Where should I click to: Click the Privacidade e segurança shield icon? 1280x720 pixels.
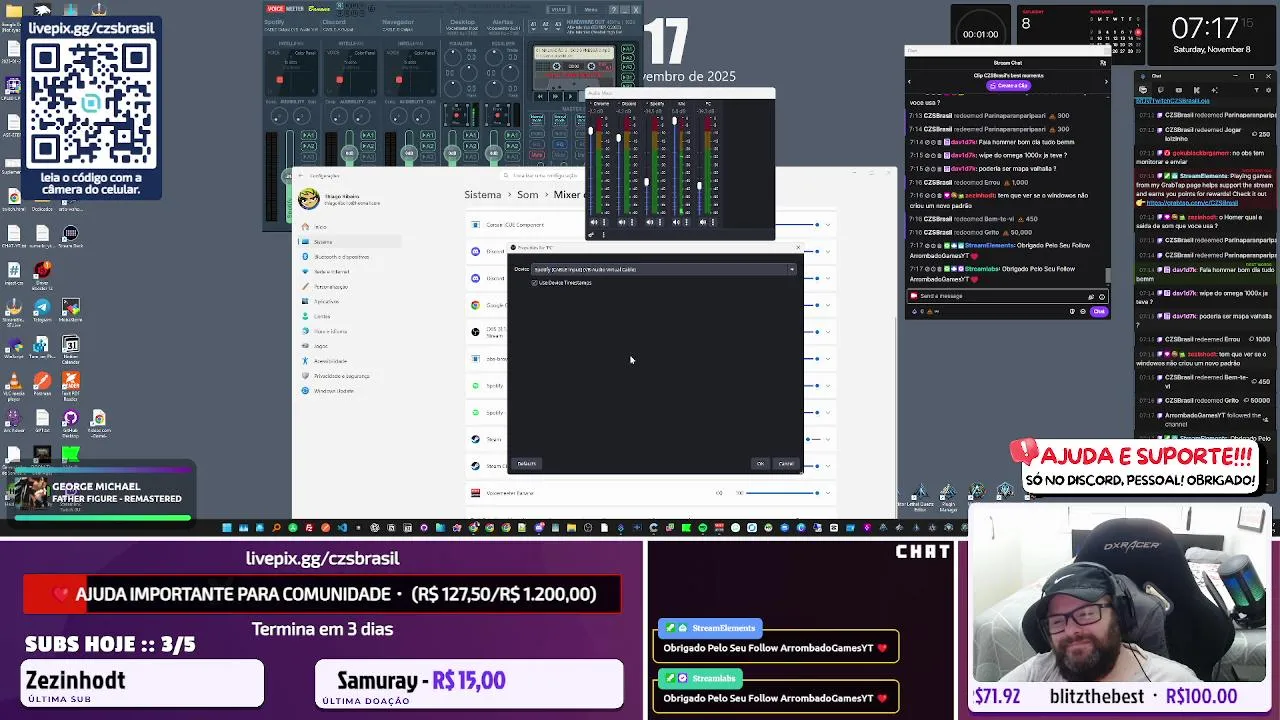[x=305, y=376]
